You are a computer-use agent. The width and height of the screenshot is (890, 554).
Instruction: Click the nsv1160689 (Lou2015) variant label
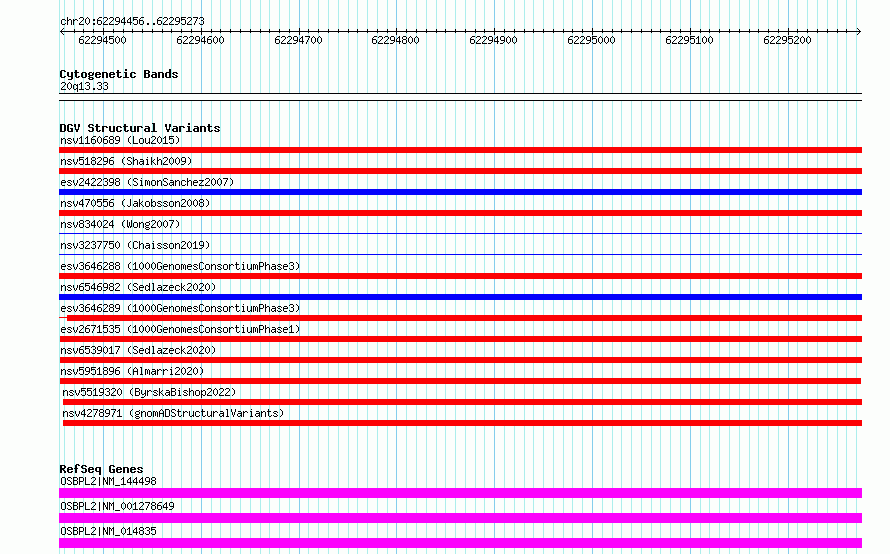point(120,140)
